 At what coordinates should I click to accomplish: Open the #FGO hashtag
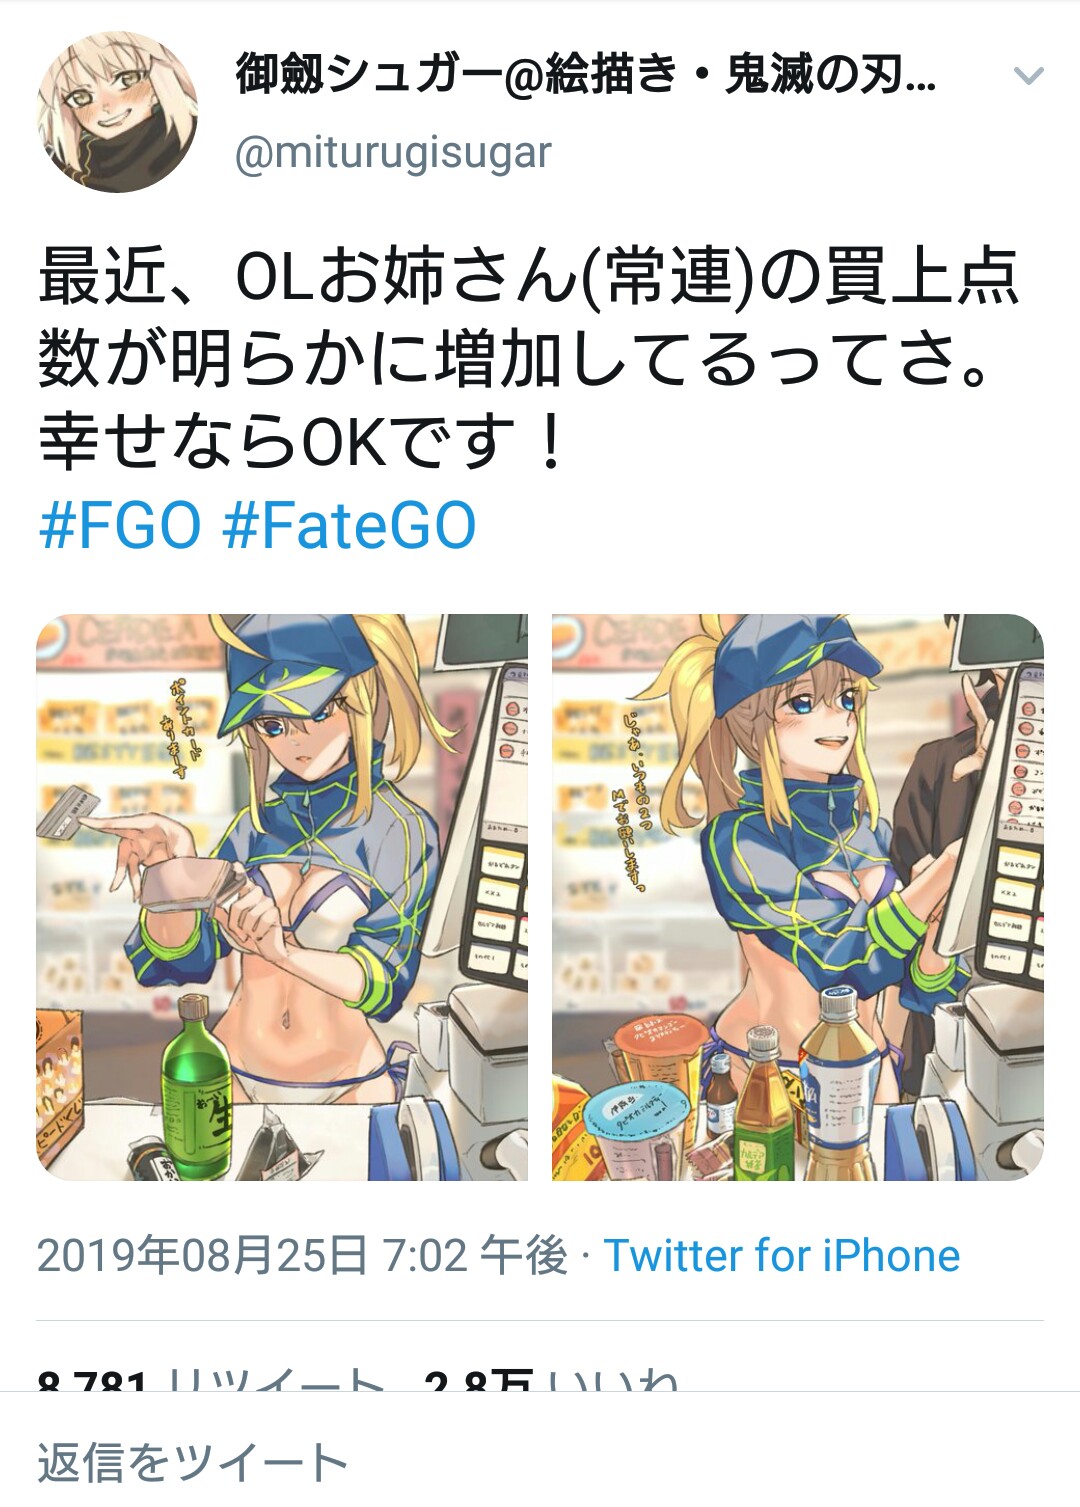click(120, 526)
